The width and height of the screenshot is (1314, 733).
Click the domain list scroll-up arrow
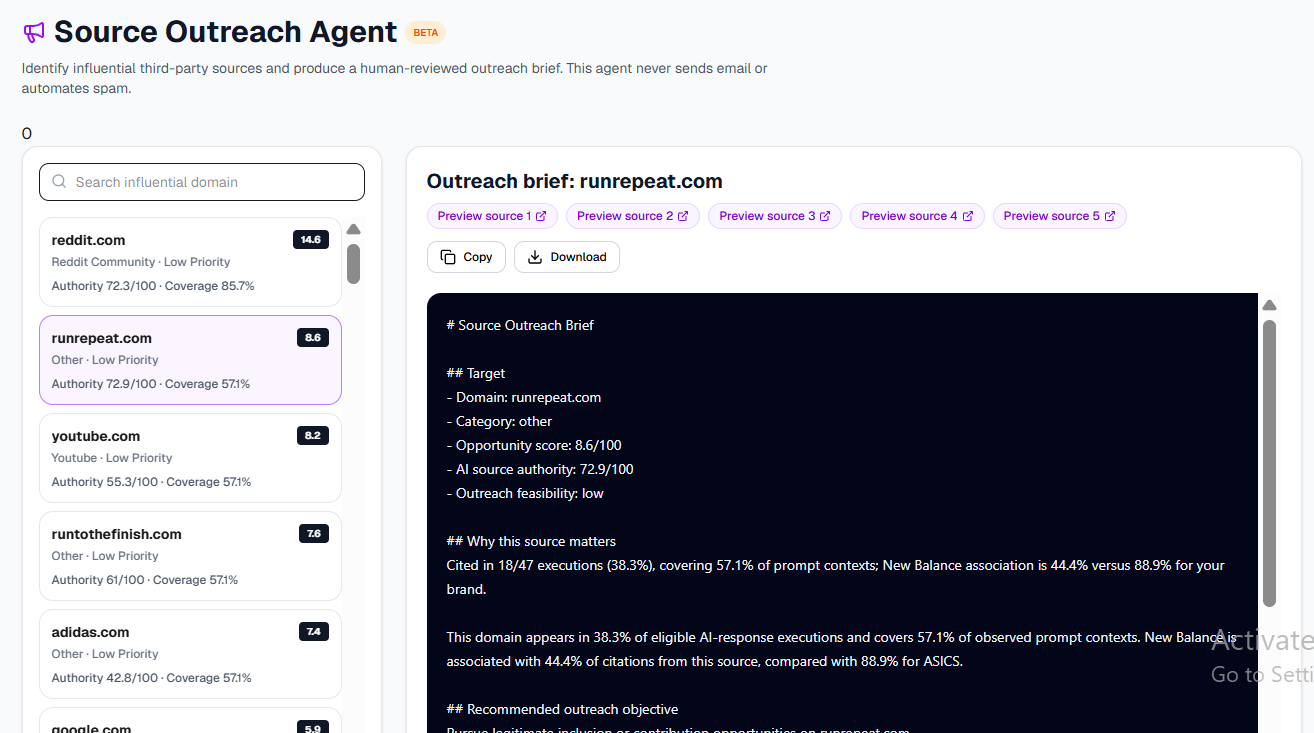353,229
